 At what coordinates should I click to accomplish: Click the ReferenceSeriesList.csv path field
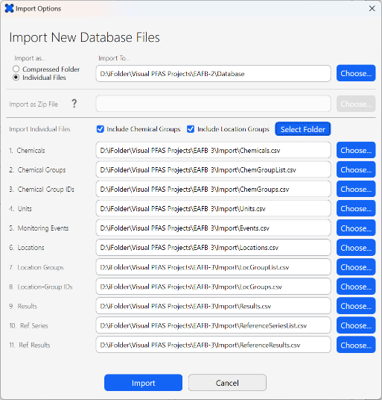point(213,326)
